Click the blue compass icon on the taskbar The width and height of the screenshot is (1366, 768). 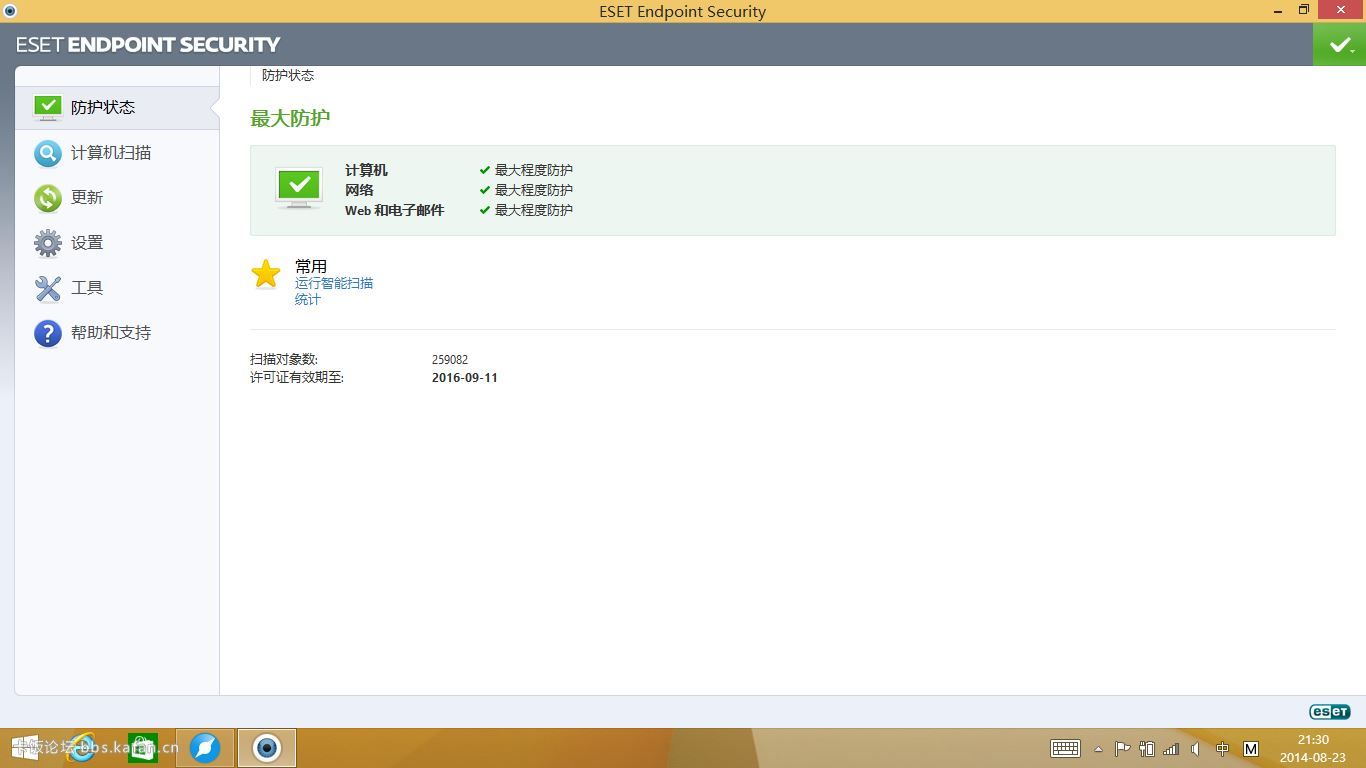[205, 747]
